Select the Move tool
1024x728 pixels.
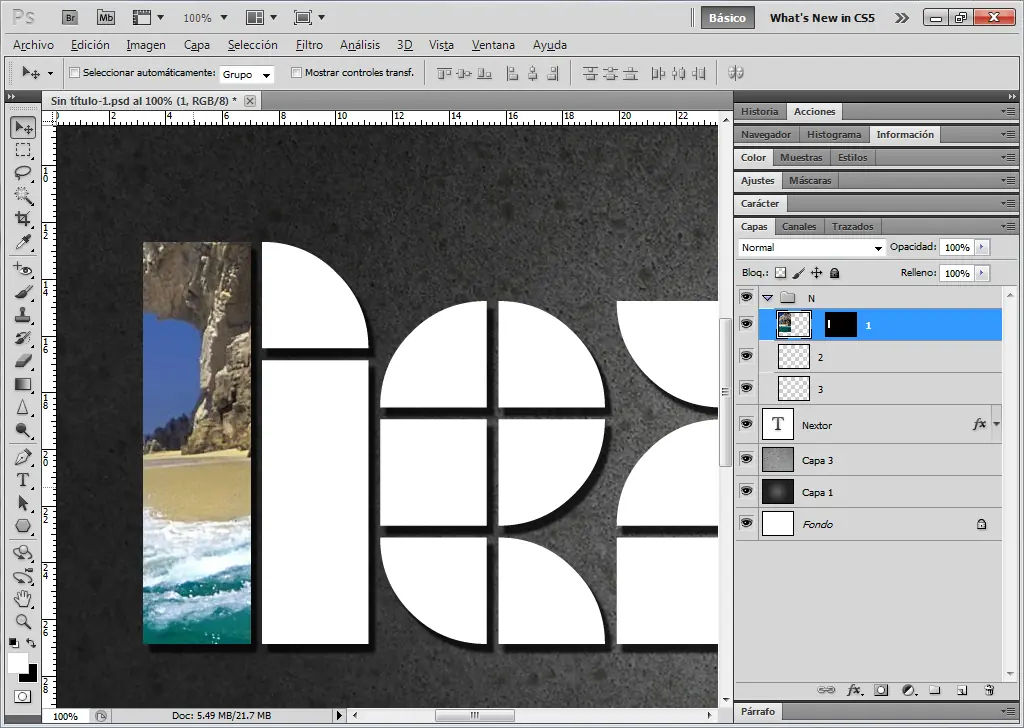tap(22, 127)
